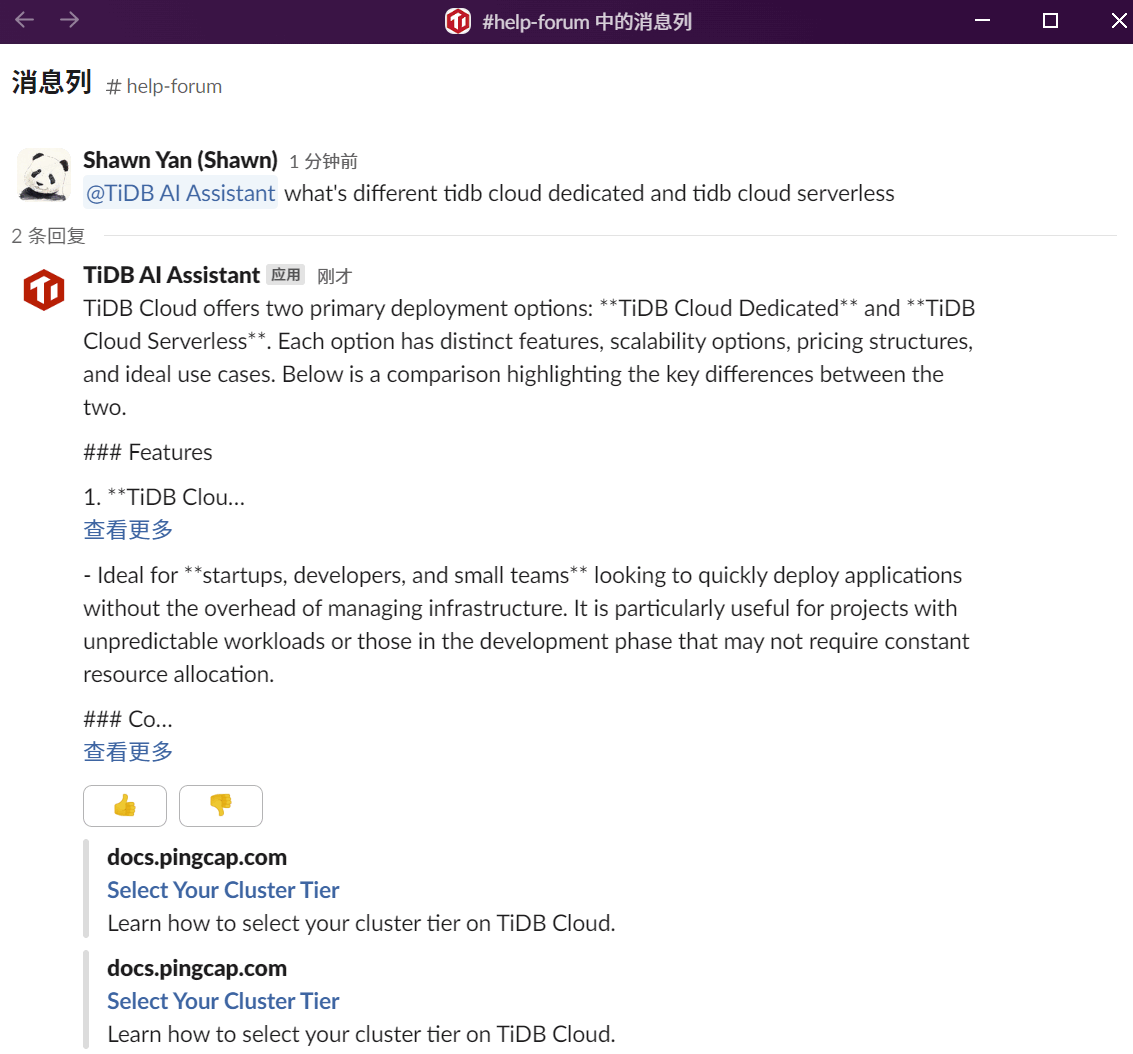Maximize the message thread window
Image resolution: width=1133 pixels, height=1054 pixels.
1050,21
